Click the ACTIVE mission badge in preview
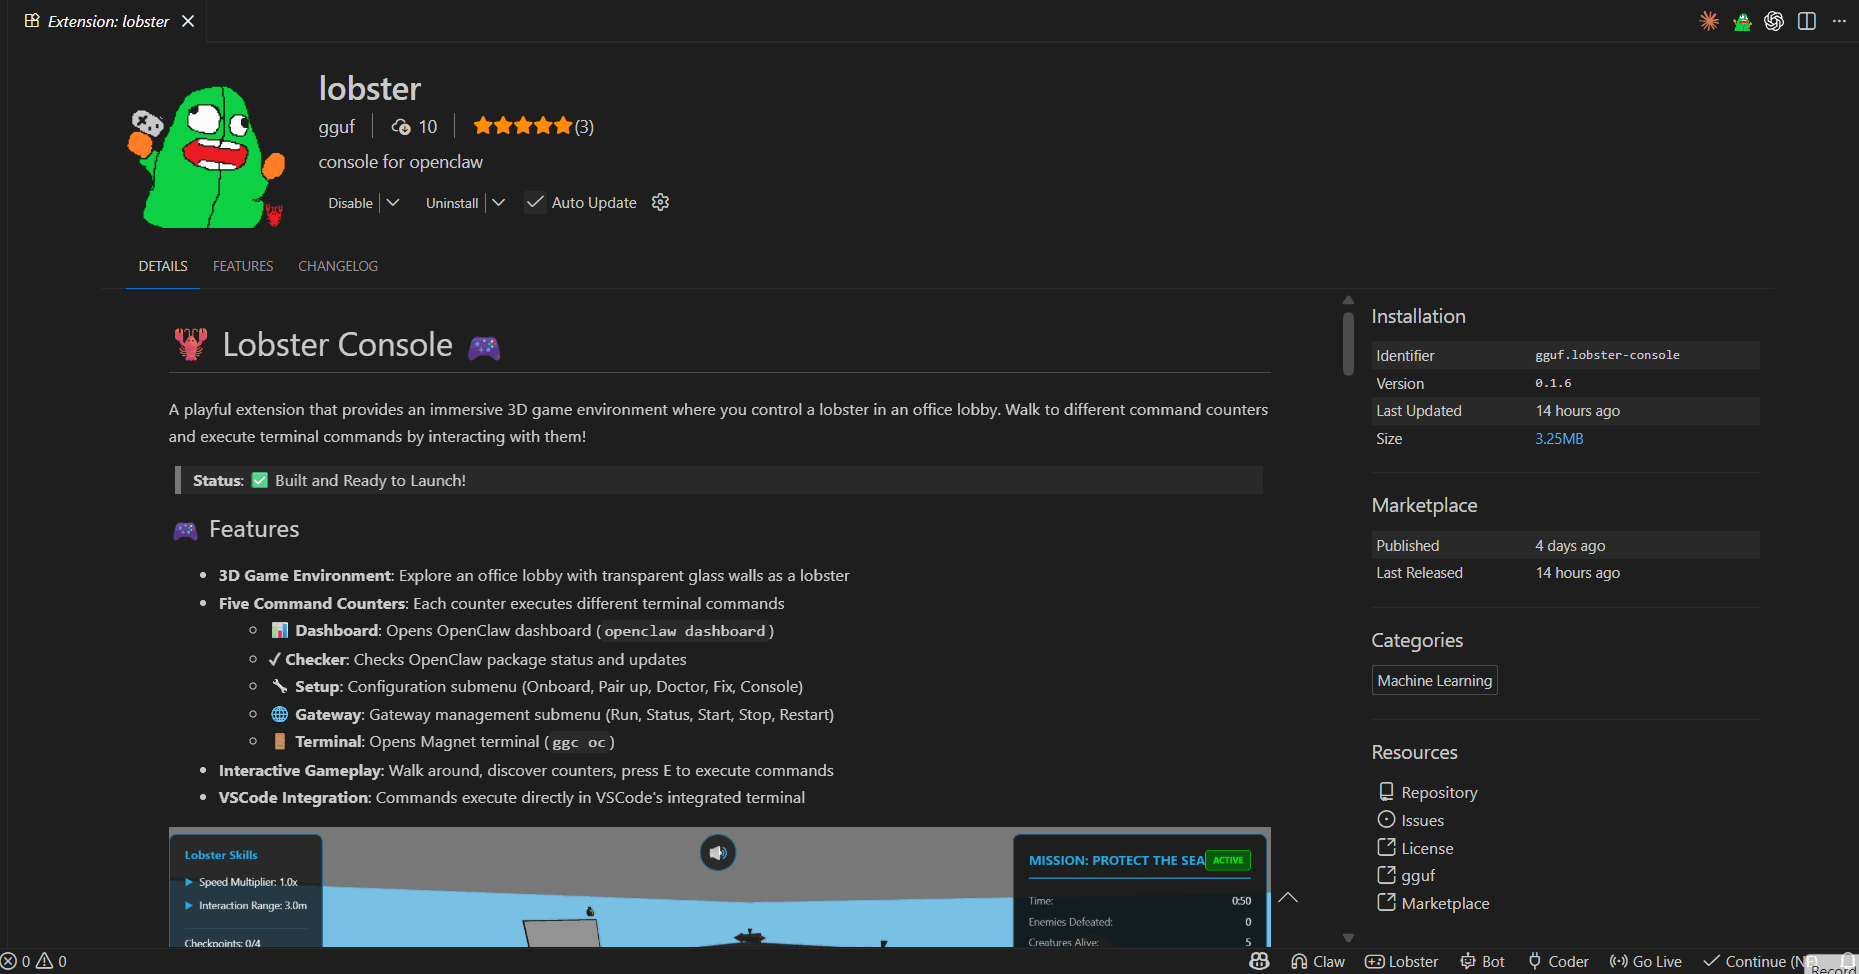The width and height of the screenshot is (1859, 974). (1228, 860)
